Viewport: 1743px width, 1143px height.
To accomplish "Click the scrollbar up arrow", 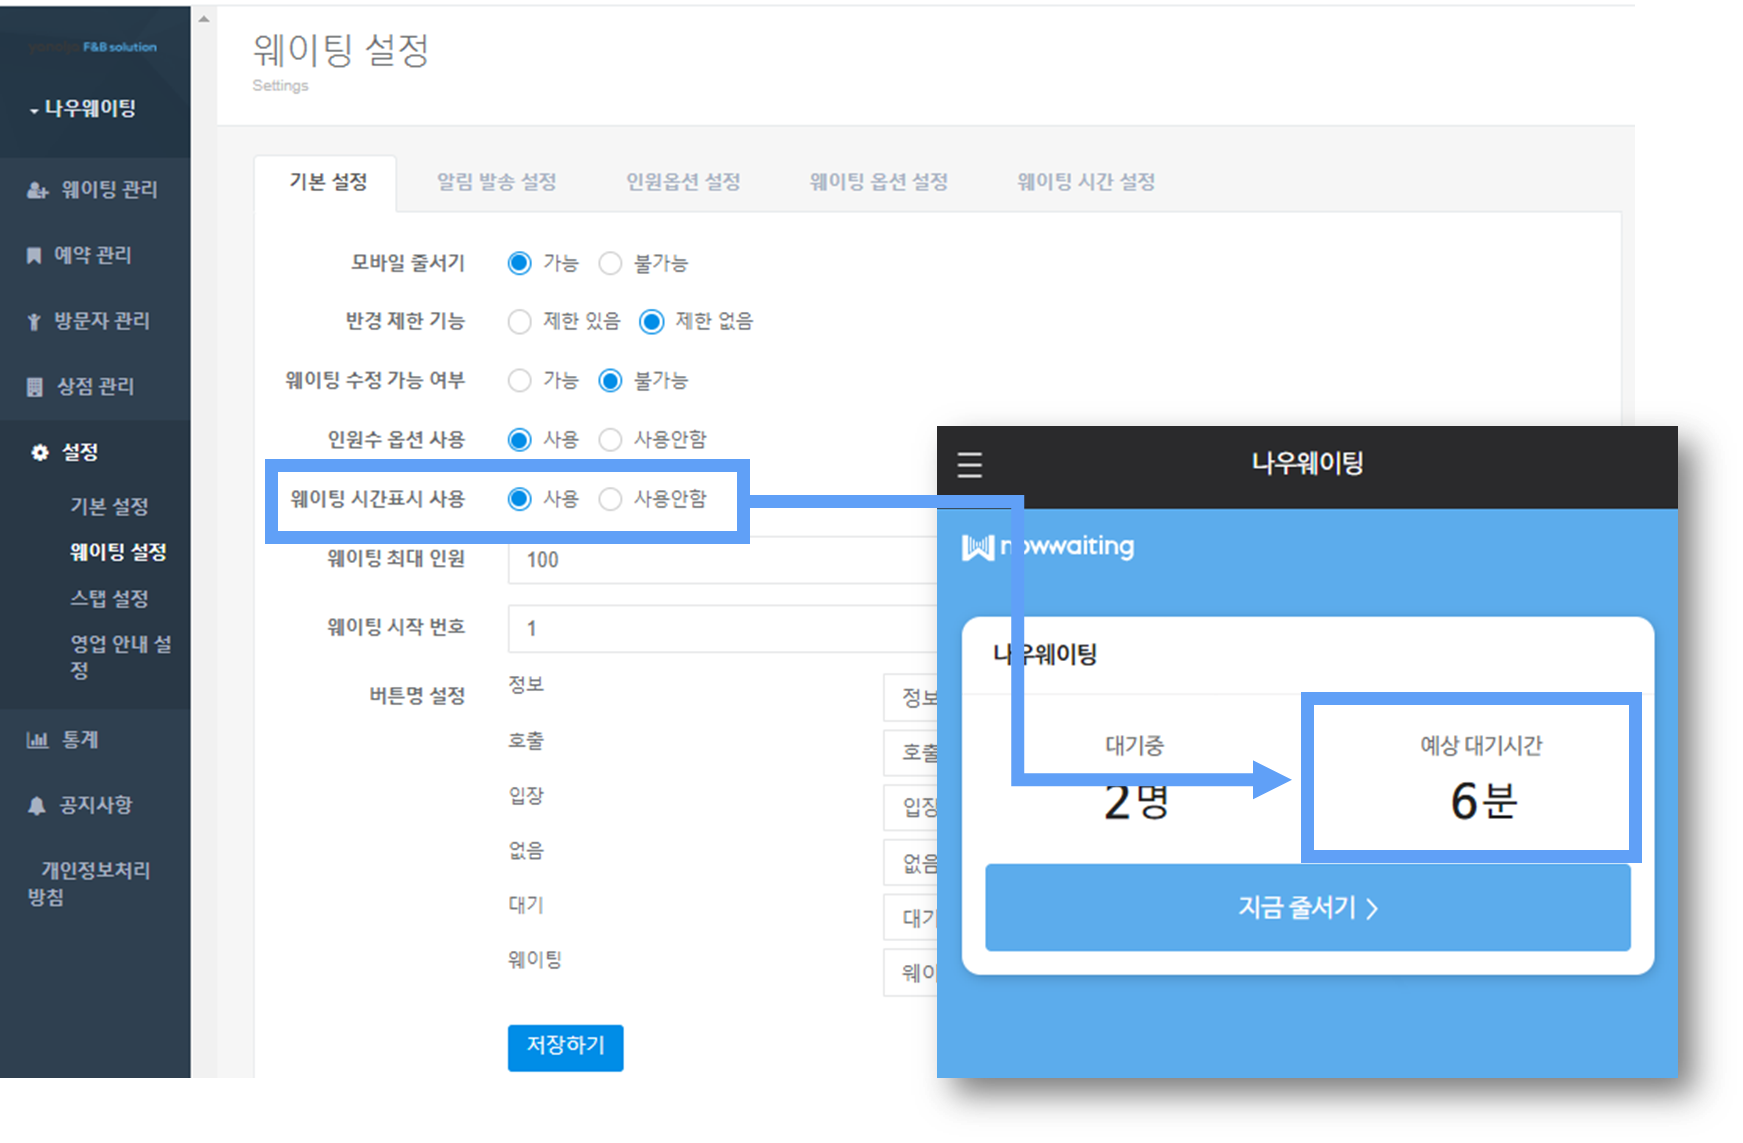I will pos(204,19).
